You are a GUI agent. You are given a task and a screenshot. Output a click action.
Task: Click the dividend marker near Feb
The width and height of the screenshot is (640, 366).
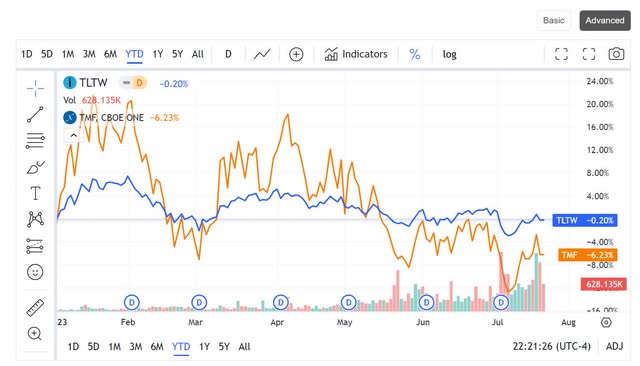[132, 303]
